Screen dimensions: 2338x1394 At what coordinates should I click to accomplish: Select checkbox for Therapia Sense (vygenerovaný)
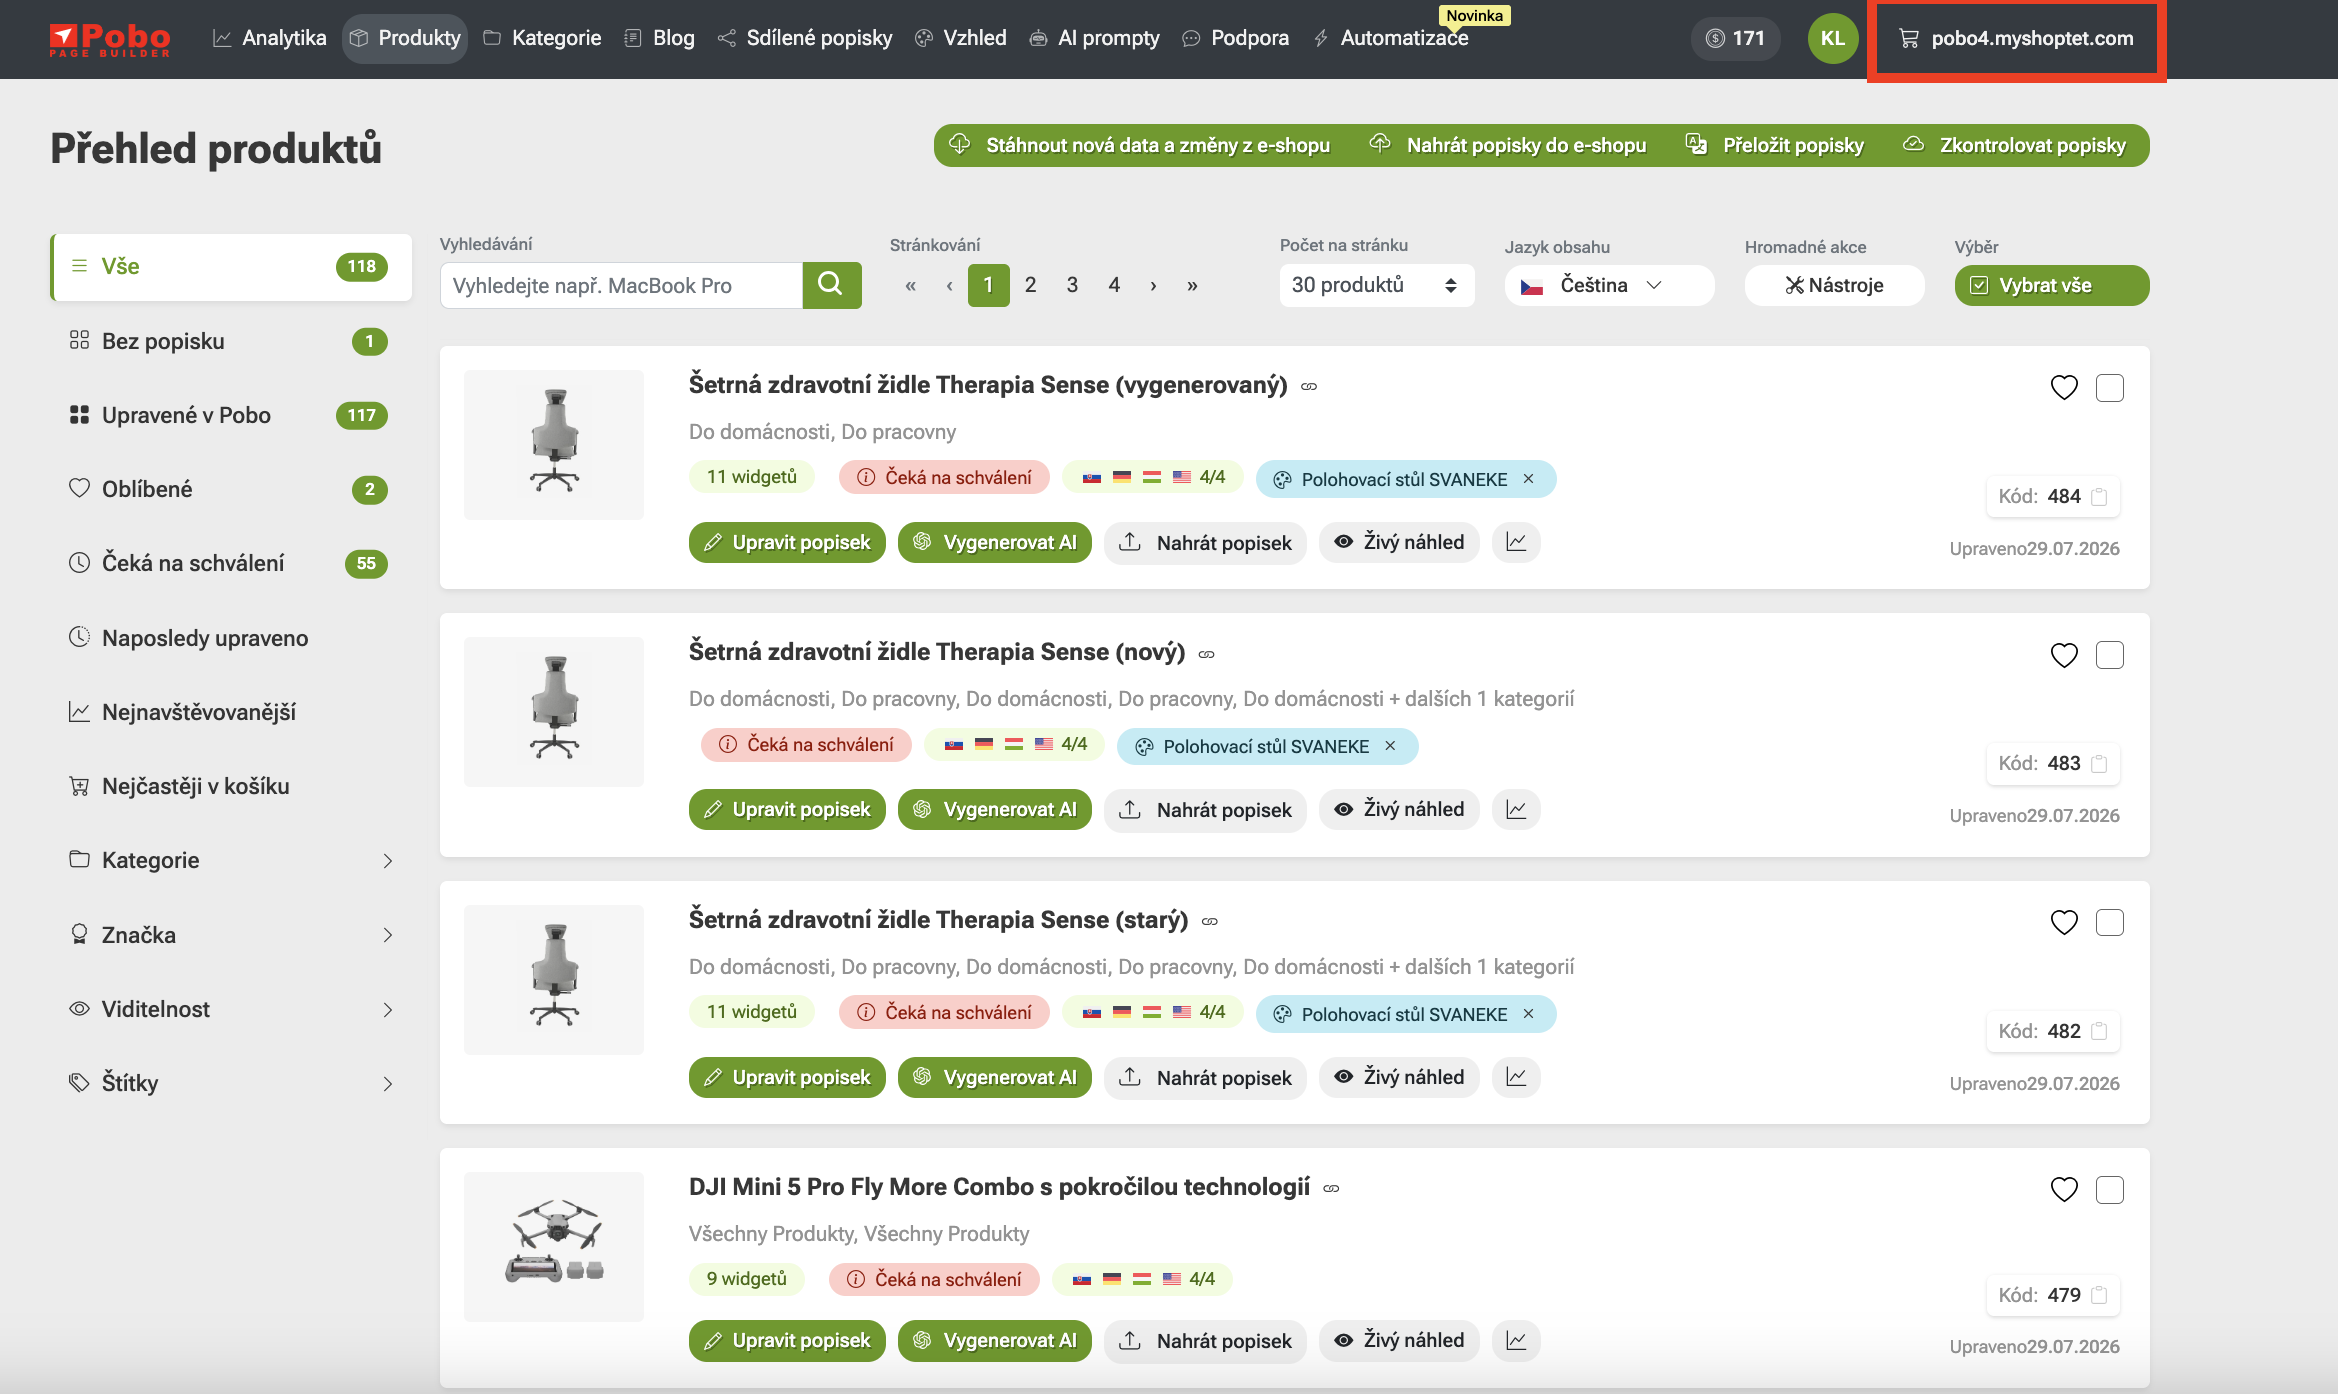click(x=2110, y=387)
